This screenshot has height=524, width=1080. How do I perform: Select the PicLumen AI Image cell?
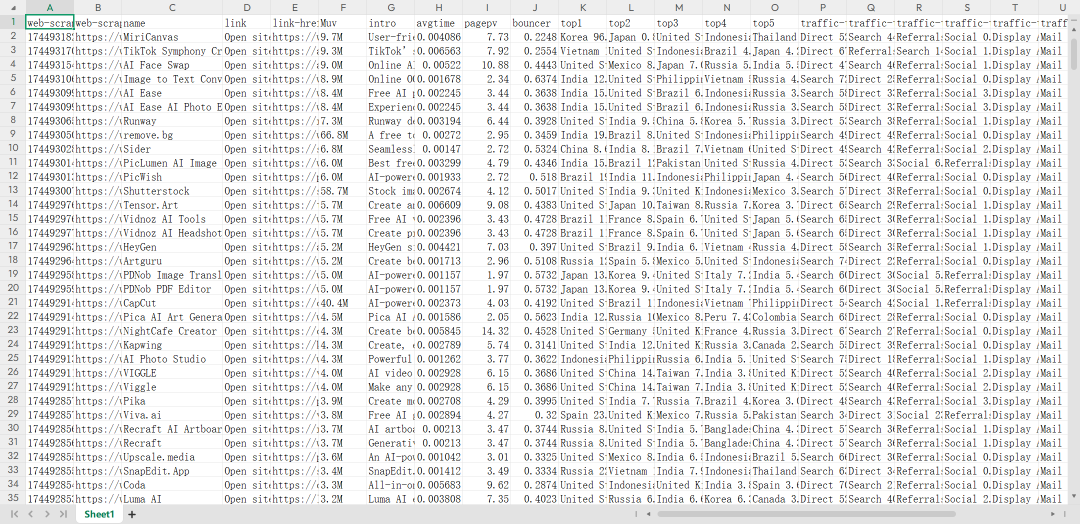tap(172, 163)
